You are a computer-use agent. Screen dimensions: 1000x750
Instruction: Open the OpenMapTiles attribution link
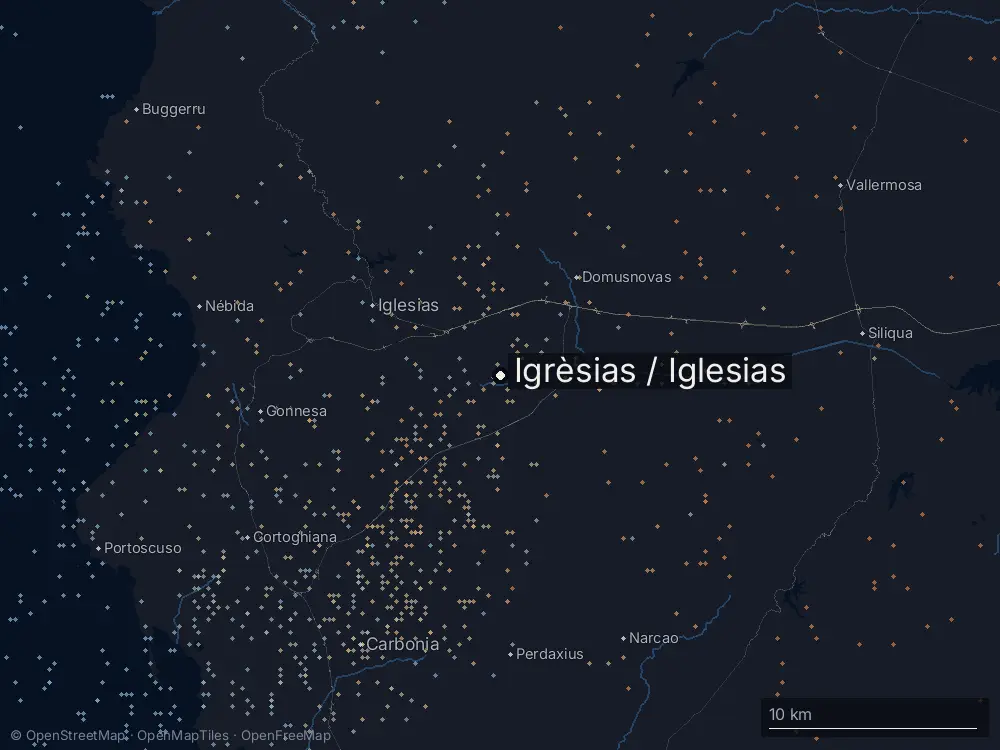(x=182, y=735)
